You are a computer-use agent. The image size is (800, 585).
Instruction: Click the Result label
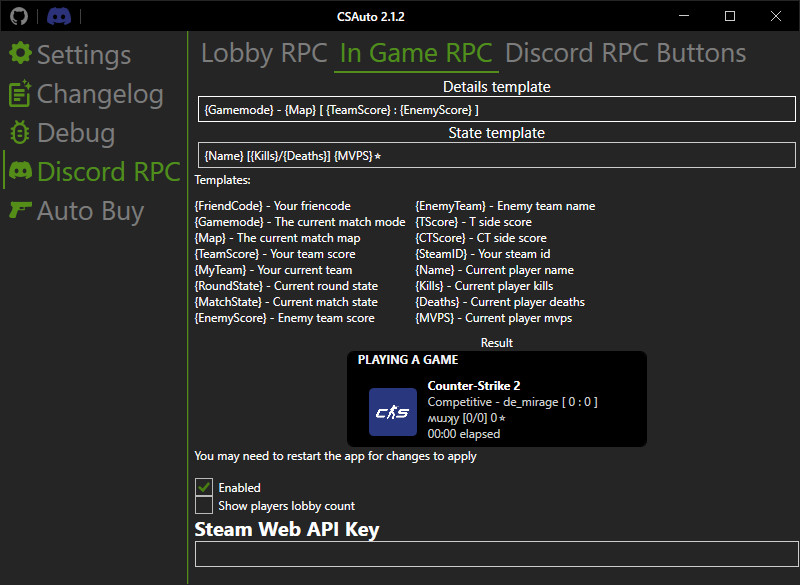click(496, 343)
